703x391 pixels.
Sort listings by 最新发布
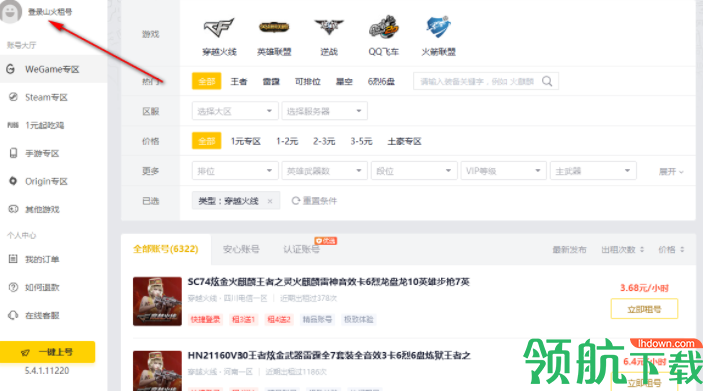(569, 249)
